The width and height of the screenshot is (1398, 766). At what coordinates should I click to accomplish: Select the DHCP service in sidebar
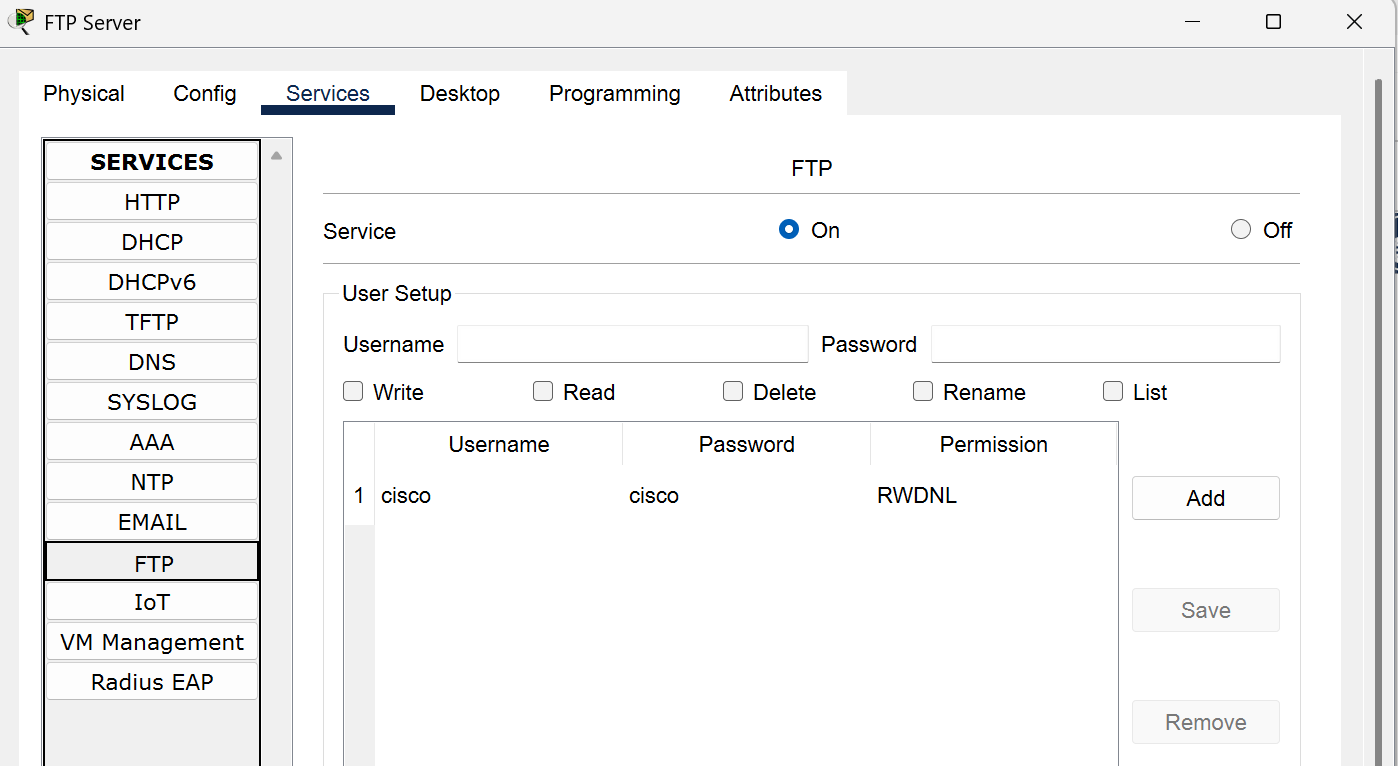pyautogui.click(x=151, y=241)
